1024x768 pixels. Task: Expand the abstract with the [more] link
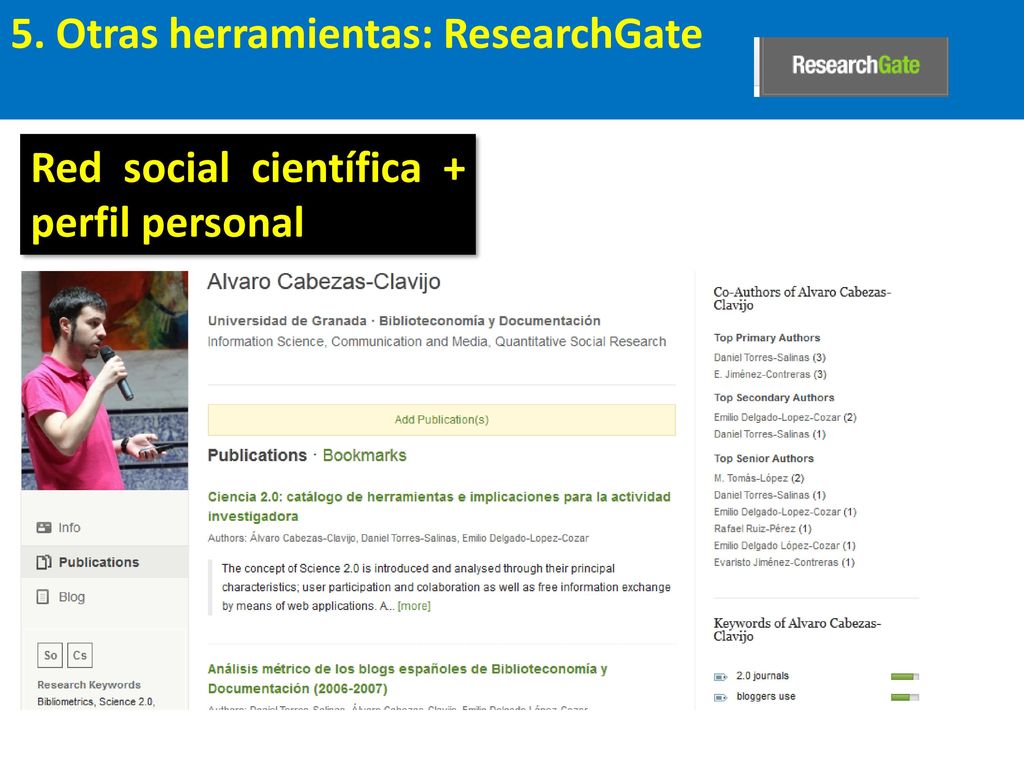coord(414,606)
